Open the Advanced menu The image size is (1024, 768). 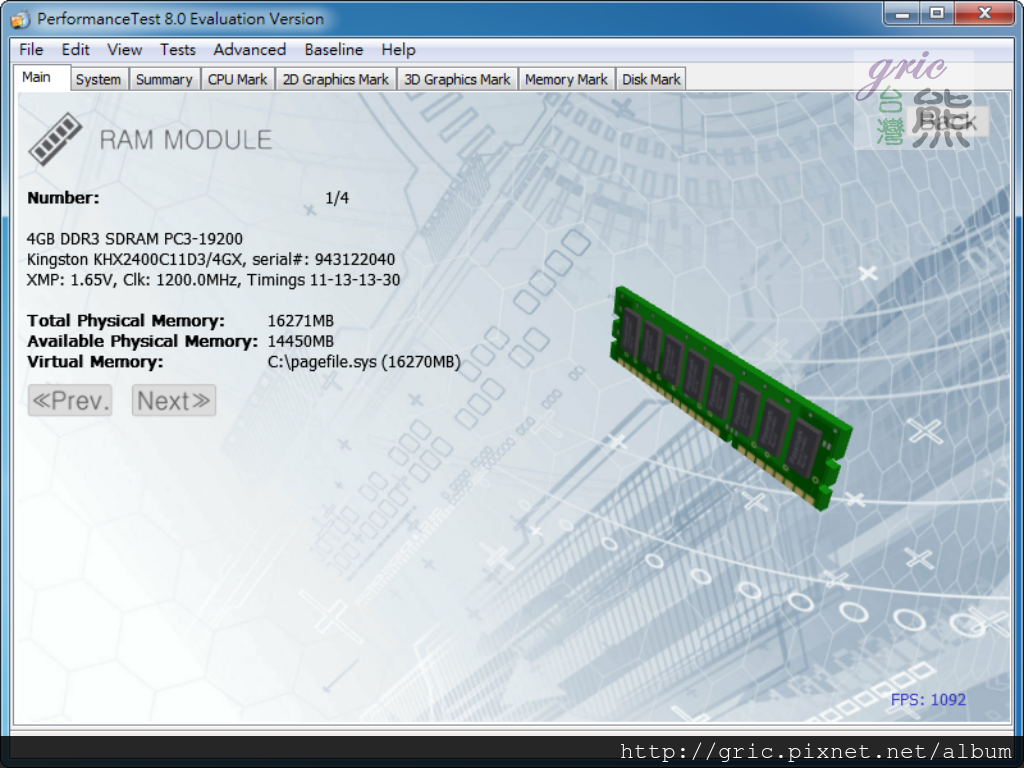coord(249,50)
